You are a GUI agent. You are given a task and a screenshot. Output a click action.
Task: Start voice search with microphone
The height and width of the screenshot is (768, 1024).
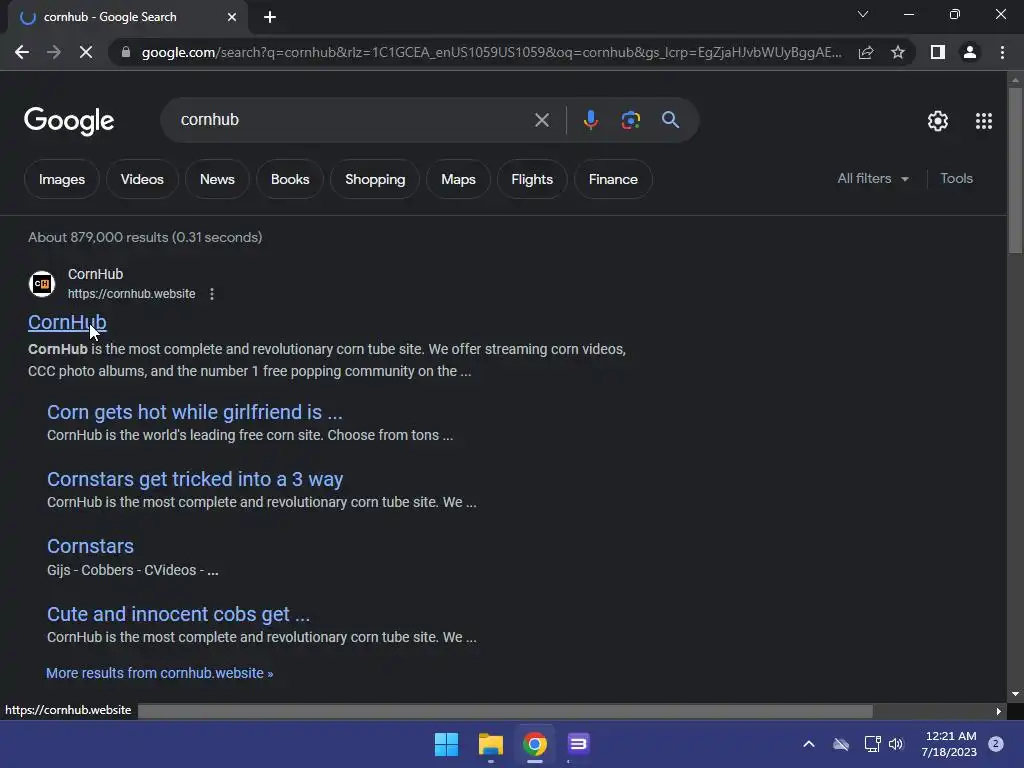click(590, 120)
